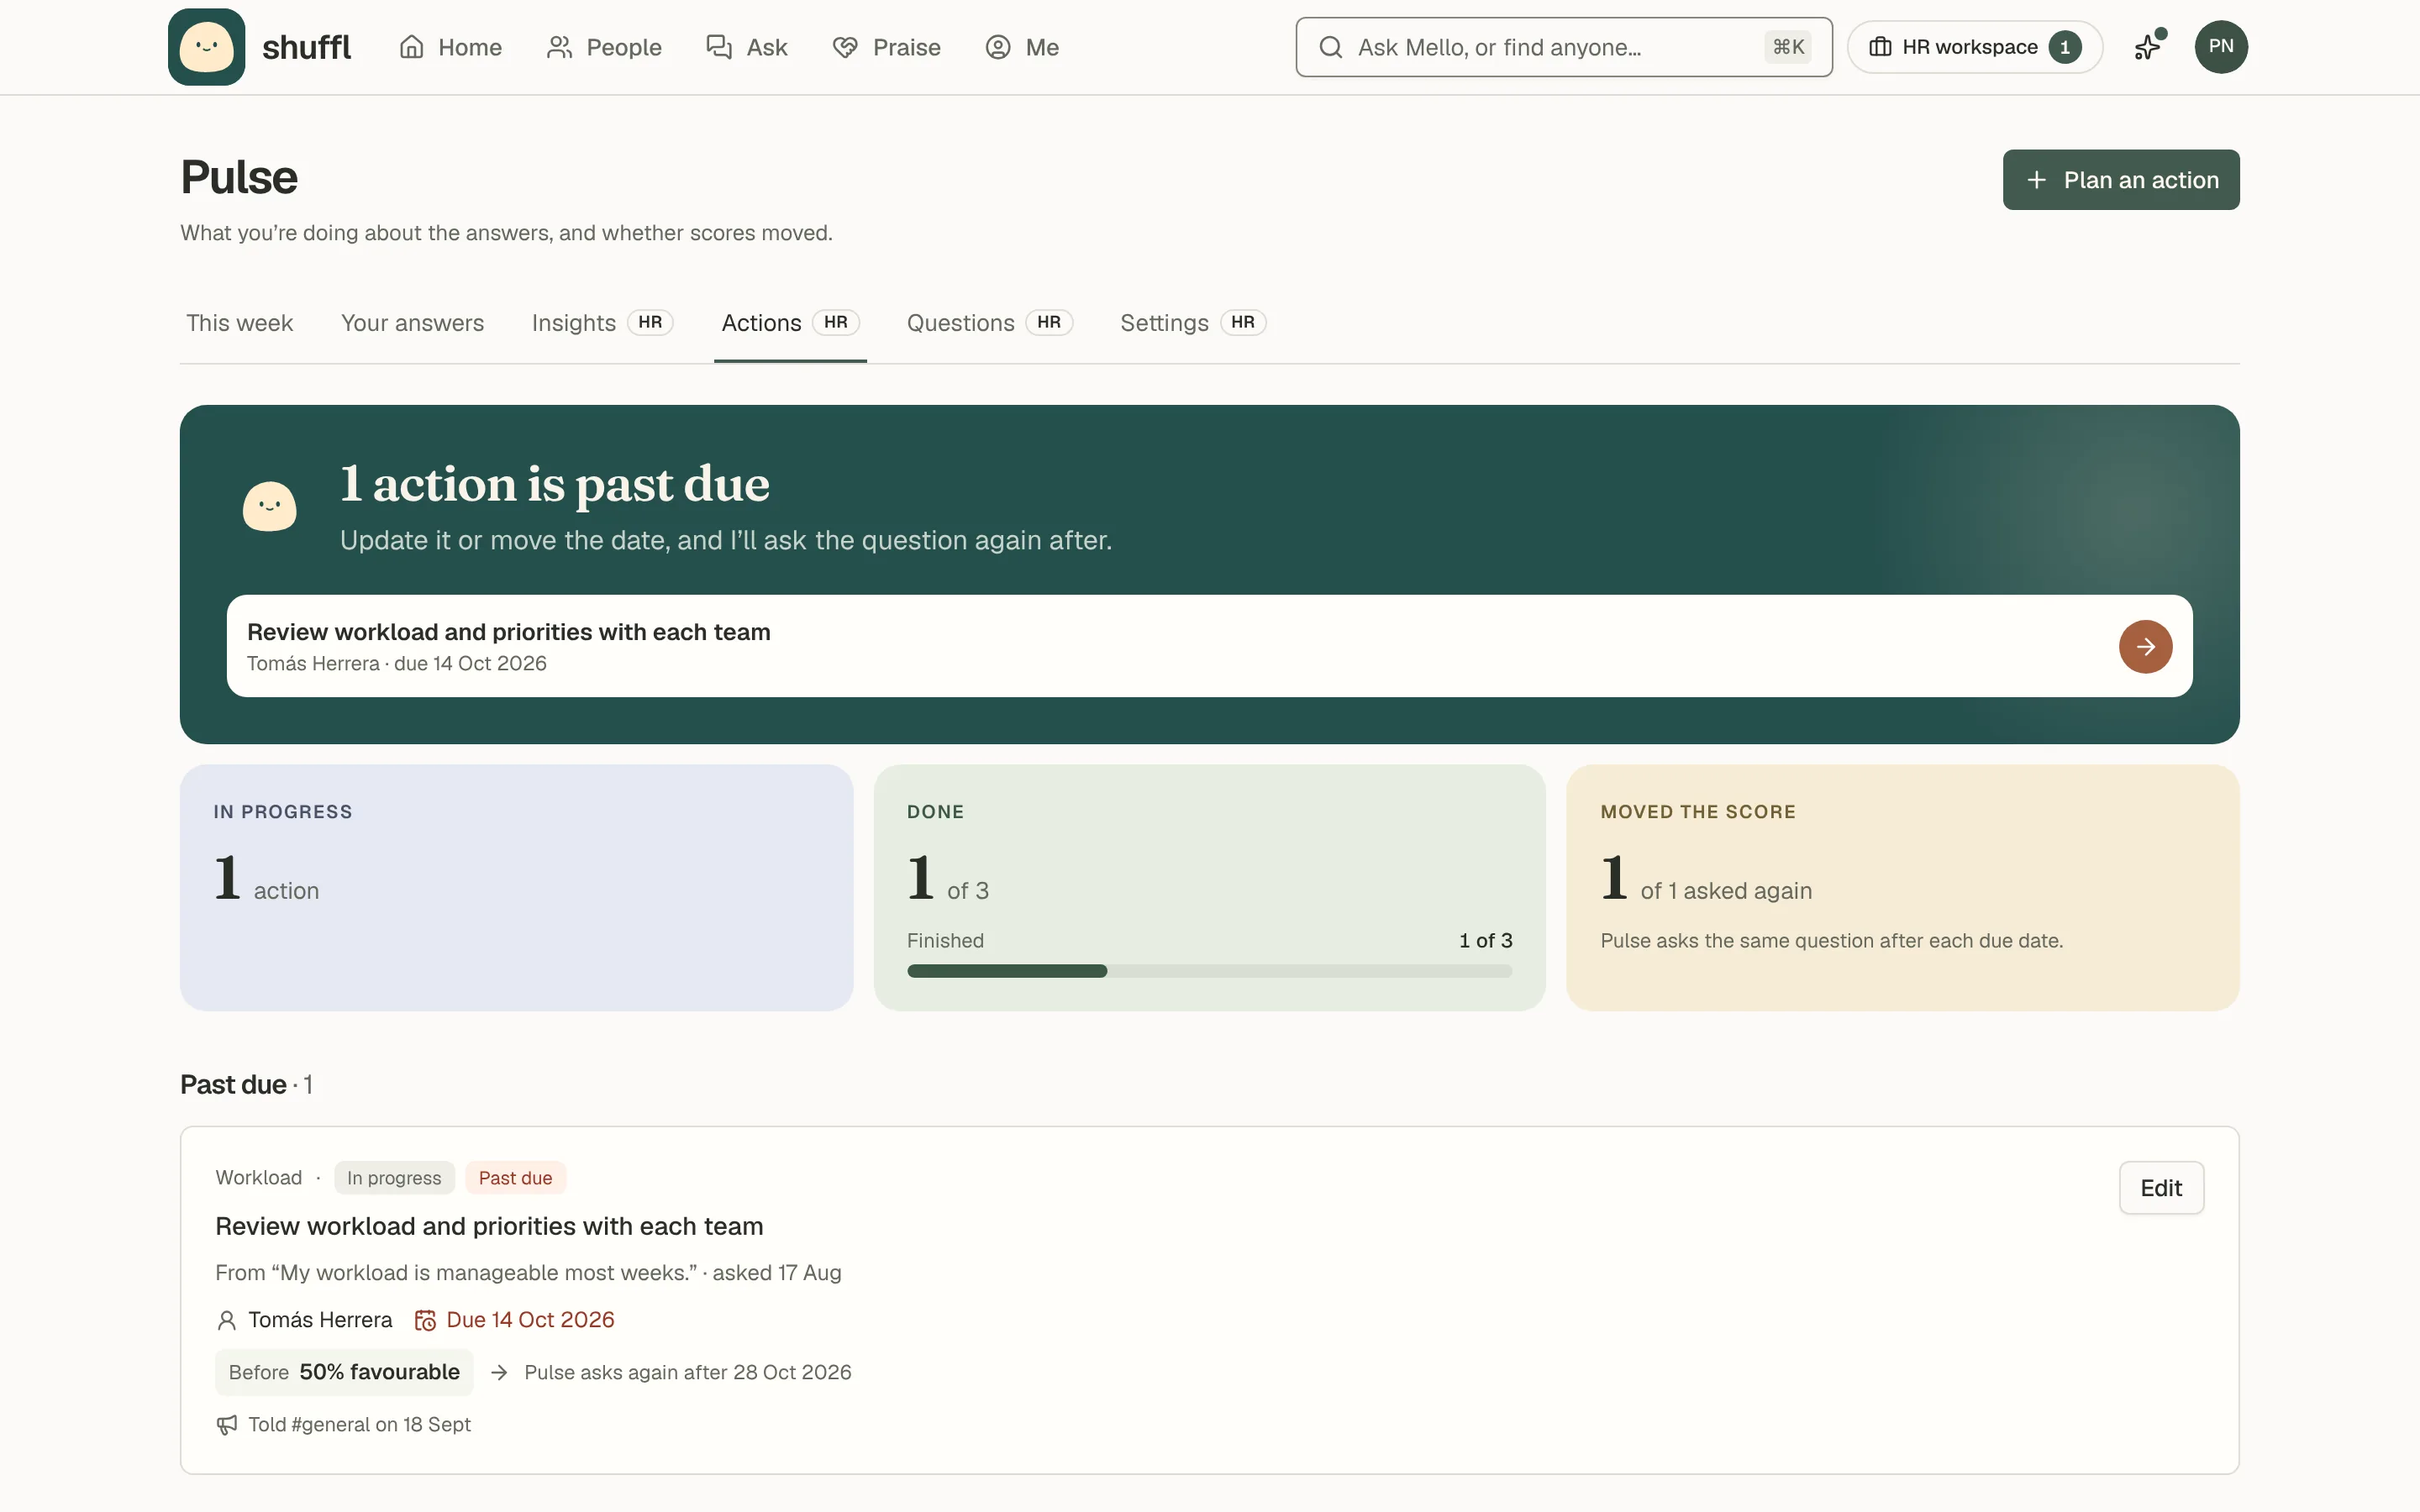This screenshot has width=2420, height=1512.
Task: Click the In Progress summary card
Action: pyautogui.click(x=516, y=888)
